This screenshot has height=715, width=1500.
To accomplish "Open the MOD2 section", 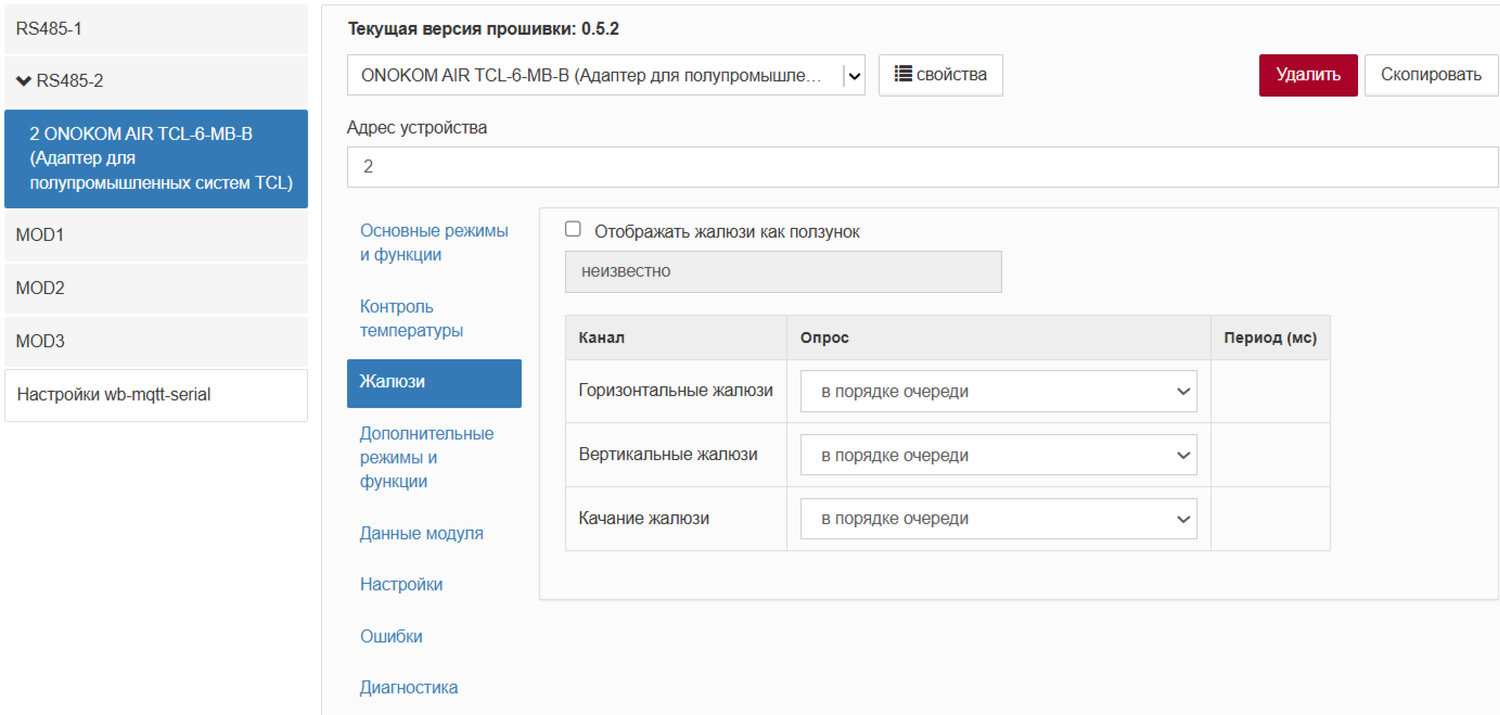I will [x=156, y=288].
